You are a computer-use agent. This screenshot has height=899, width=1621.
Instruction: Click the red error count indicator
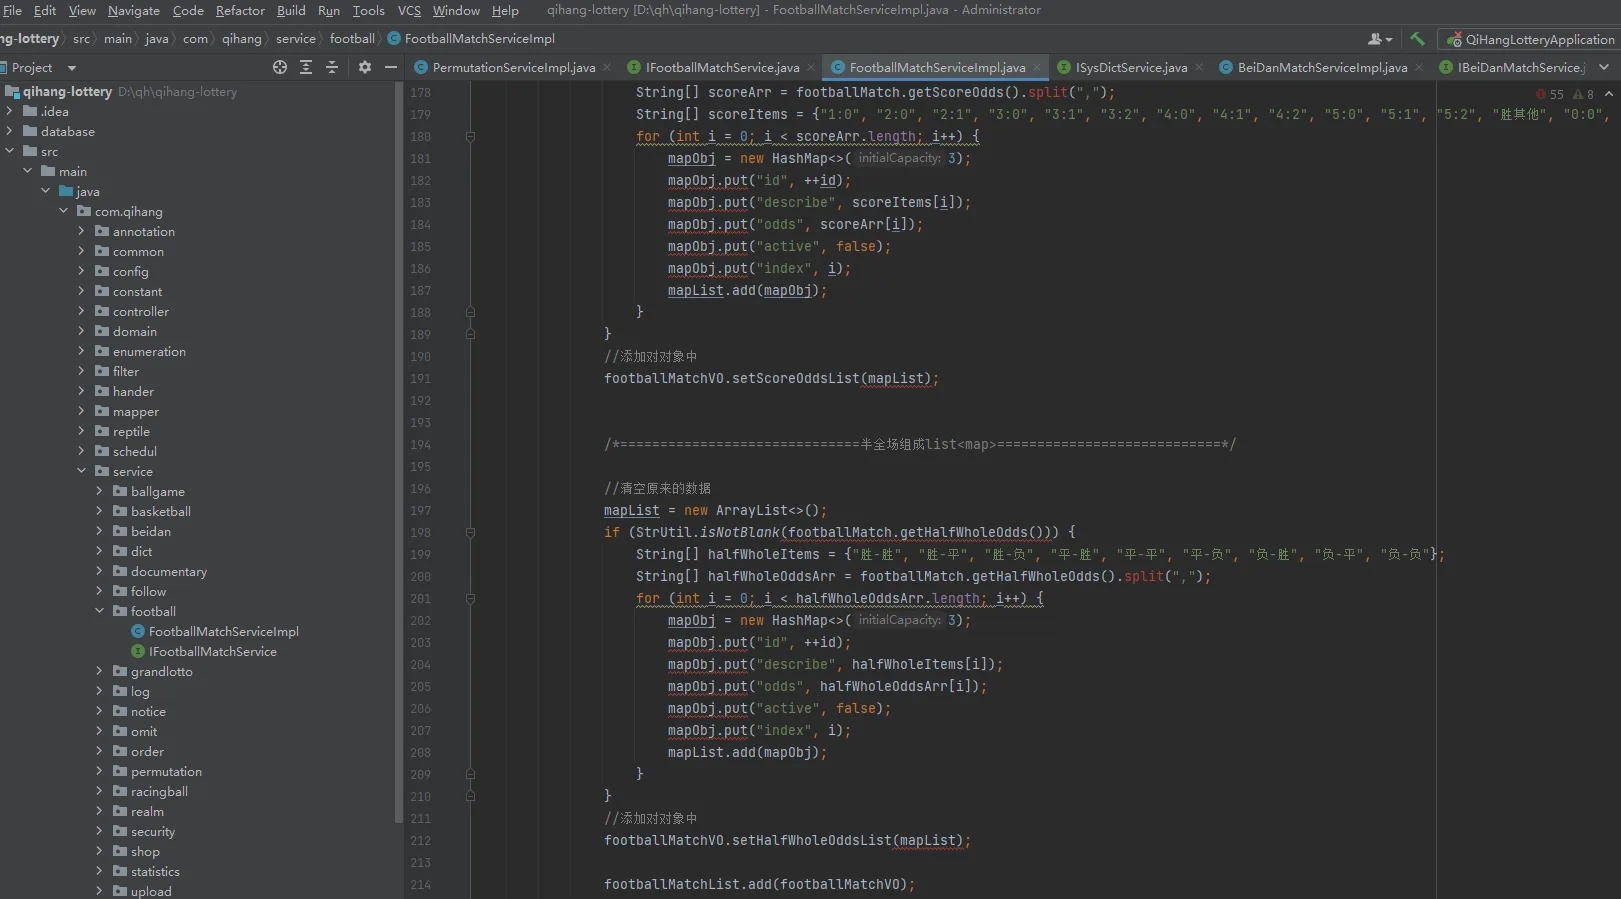(1549, 94)
